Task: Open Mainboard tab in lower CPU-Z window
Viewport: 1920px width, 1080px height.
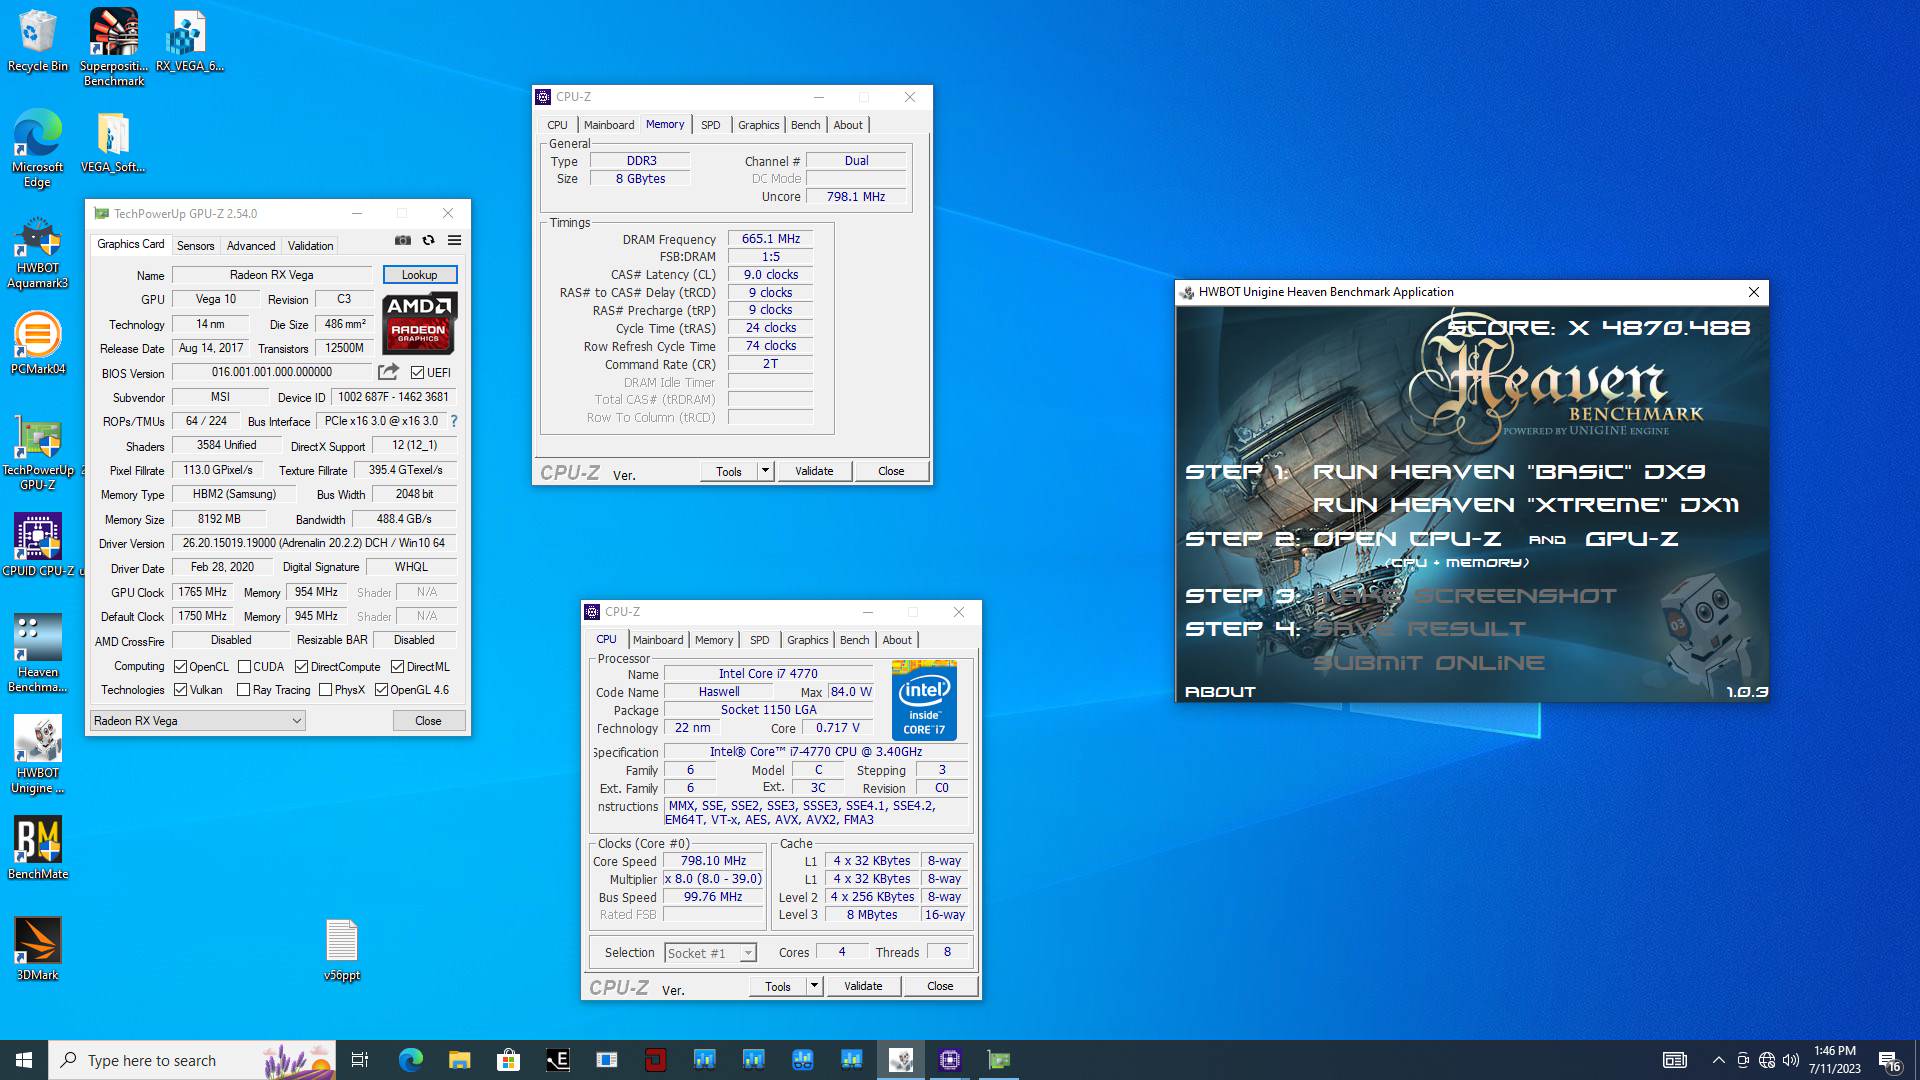Action: click(658, 640)
